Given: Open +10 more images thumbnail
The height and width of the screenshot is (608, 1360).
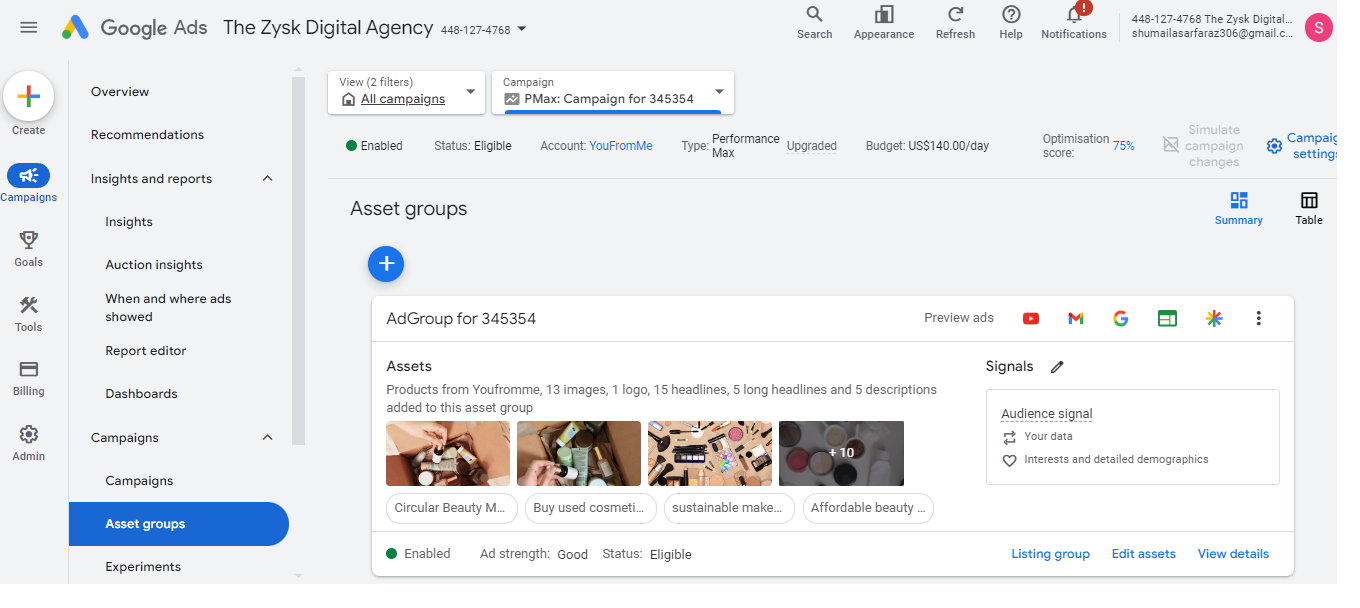Looking at the screenshot, I should [841, 453].
